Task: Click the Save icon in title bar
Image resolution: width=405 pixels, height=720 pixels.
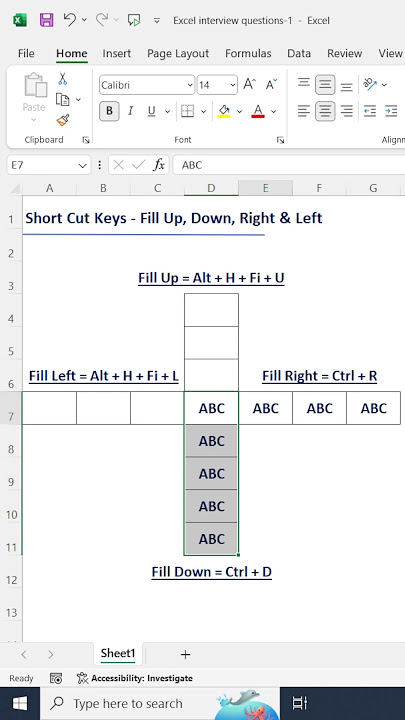Action: (x=46, y=20)
